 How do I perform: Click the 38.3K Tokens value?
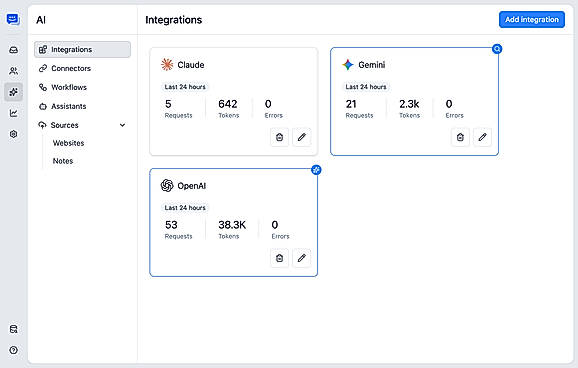232,225
